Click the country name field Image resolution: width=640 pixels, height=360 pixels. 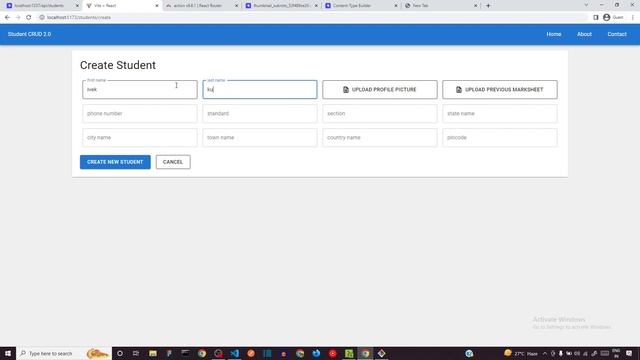tap(380, 138)
